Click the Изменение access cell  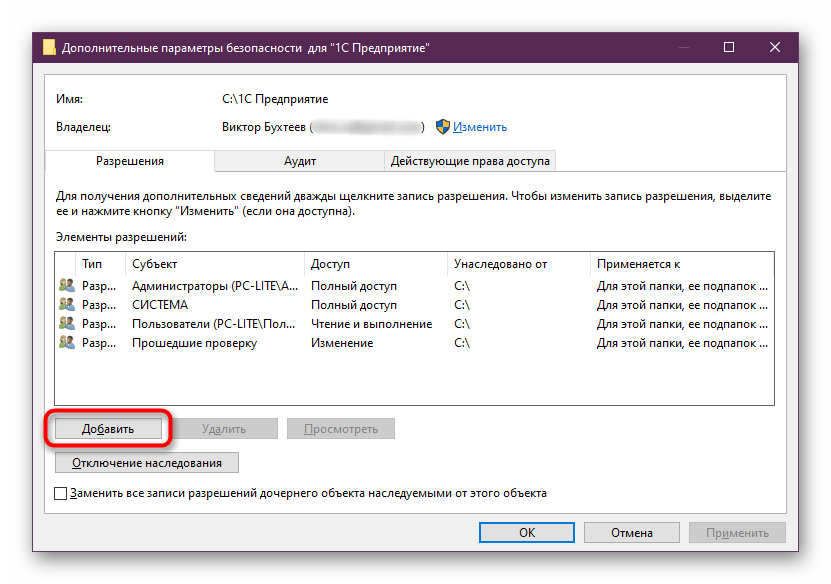tap(342, 343)
